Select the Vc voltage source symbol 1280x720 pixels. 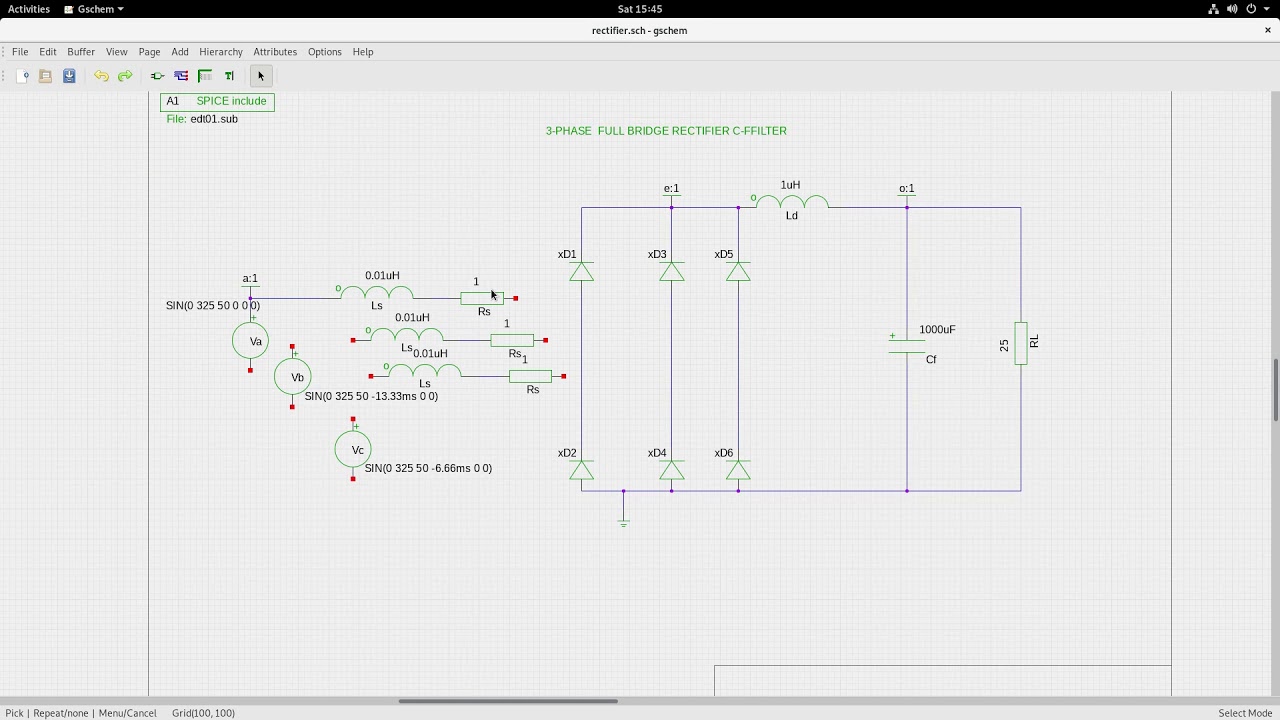[353, 450]
